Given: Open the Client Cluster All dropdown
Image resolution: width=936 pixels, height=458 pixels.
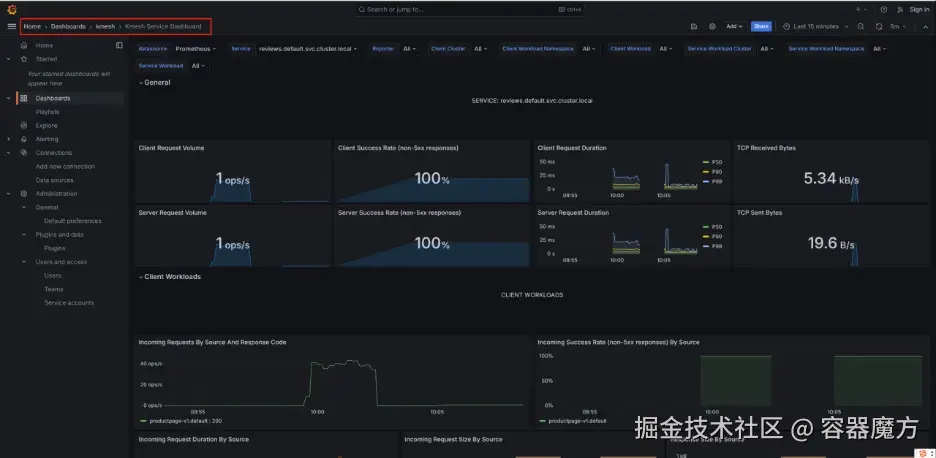Looking at the screenshot, I should click(x=481, y=49).
